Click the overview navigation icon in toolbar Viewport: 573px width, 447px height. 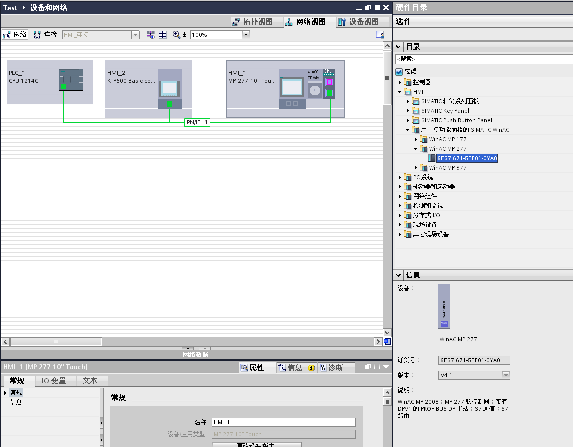[380, 35]
